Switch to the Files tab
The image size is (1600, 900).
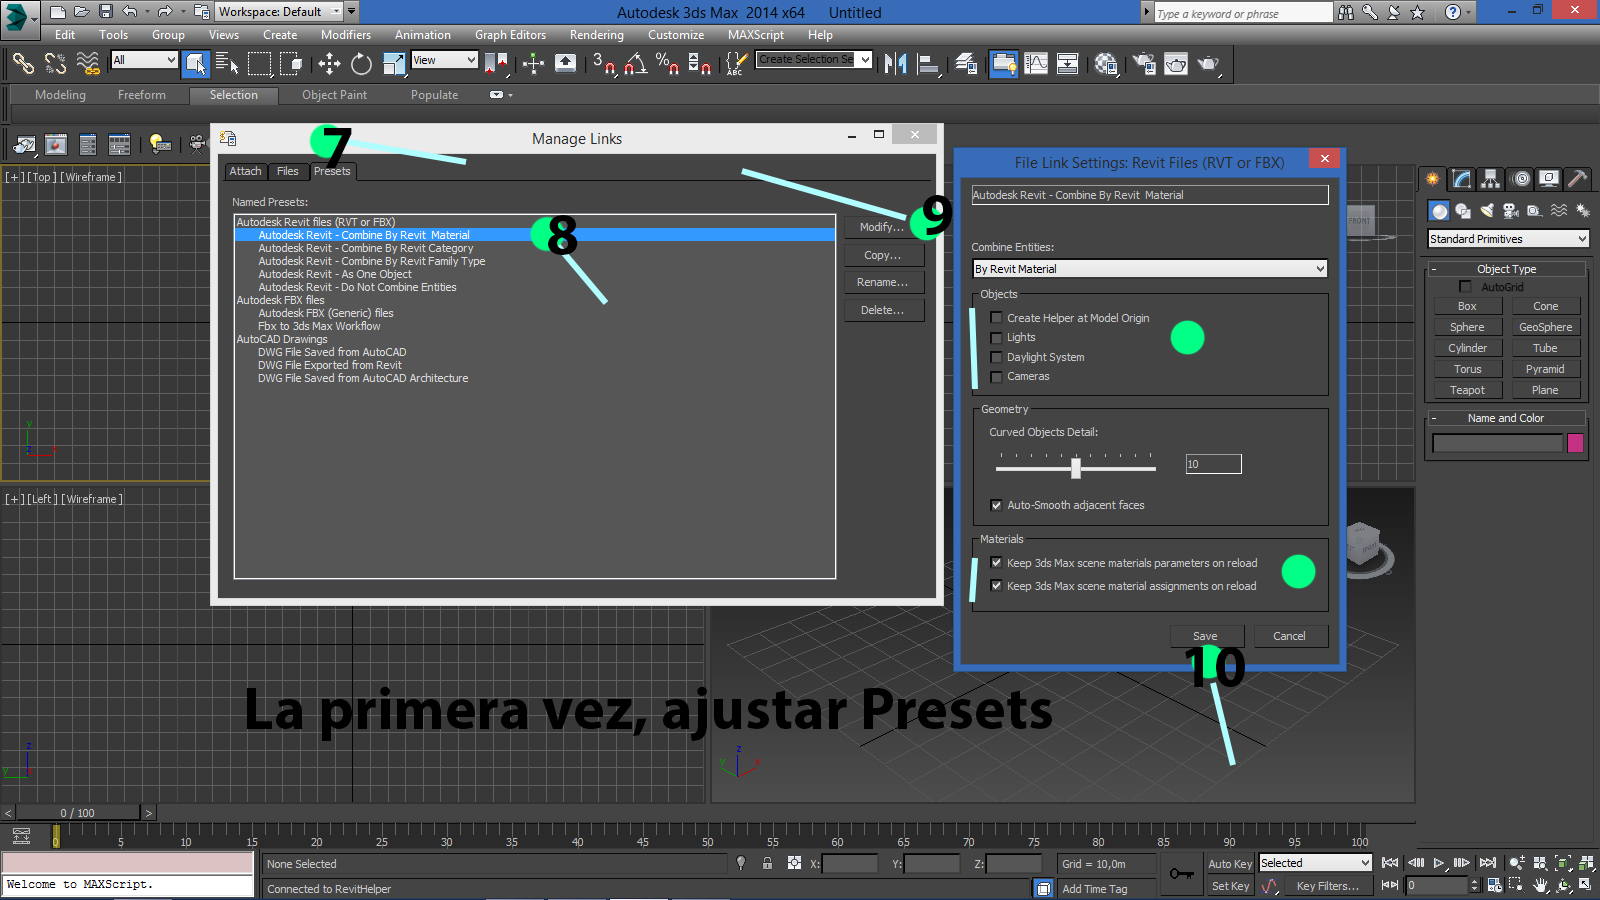pos(288,171)
